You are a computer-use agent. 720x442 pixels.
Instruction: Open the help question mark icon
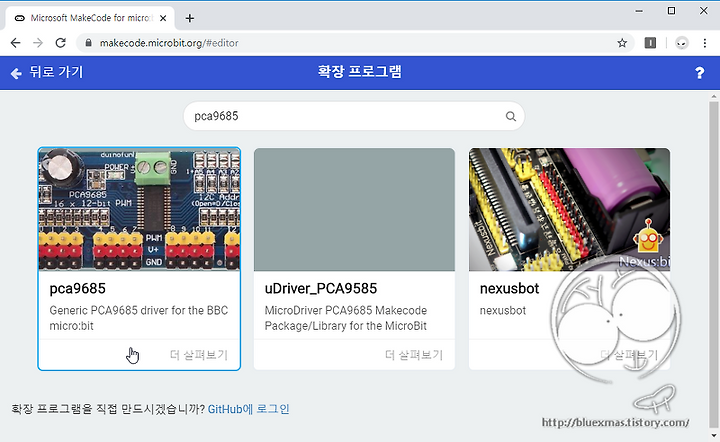coord(699,73)
